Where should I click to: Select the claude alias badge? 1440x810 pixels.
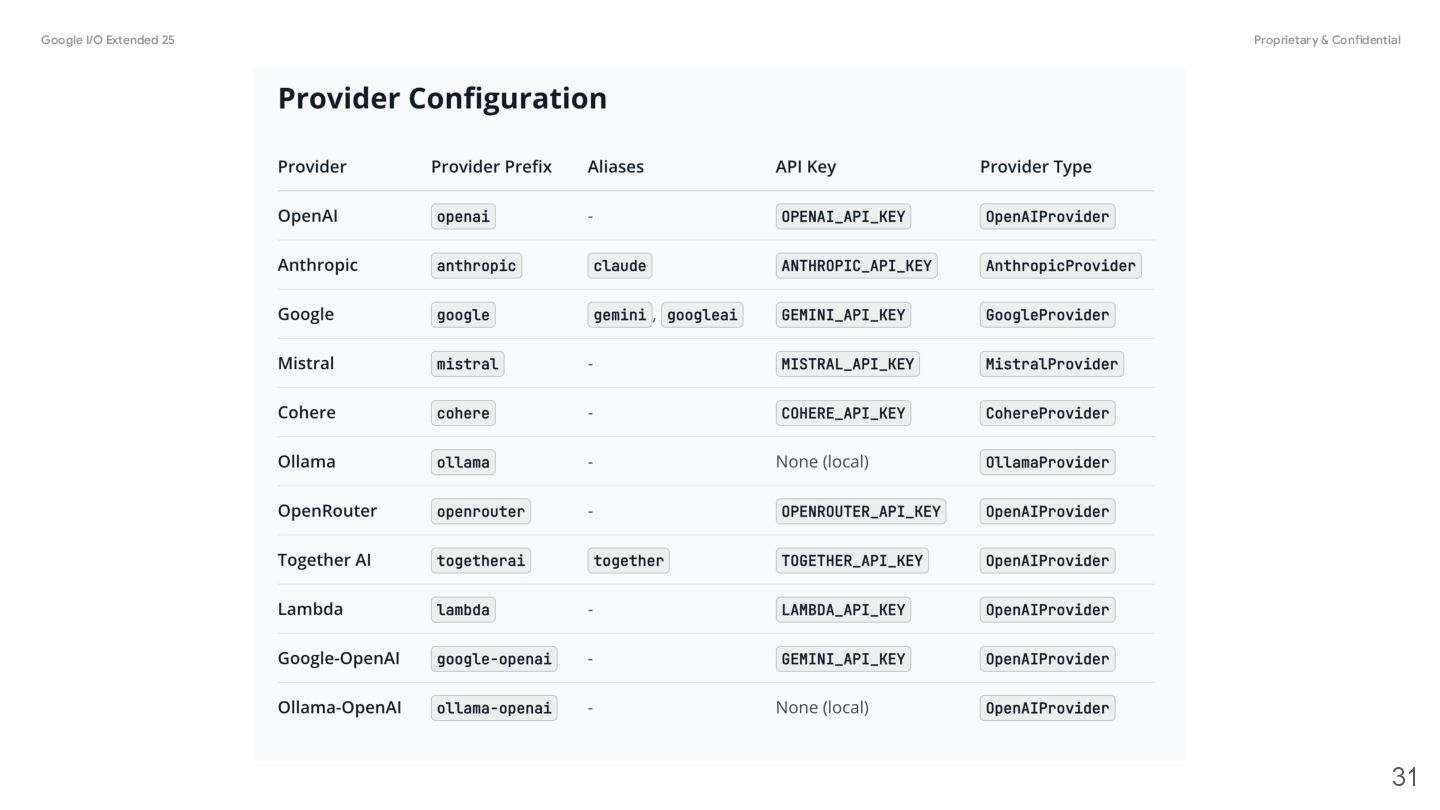620,265
